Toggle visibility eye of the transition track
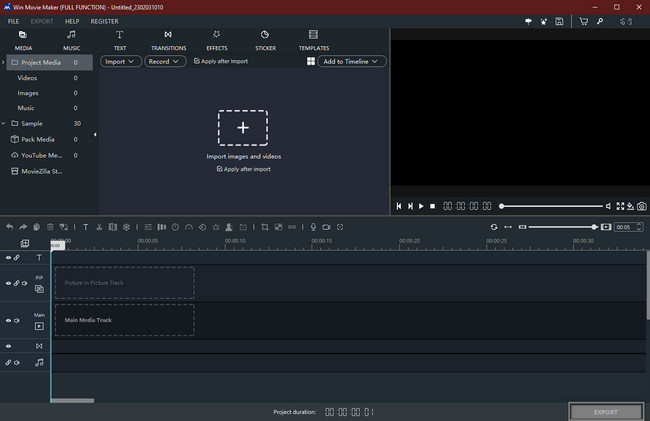The image size is (650, 421). coord(8,346)
